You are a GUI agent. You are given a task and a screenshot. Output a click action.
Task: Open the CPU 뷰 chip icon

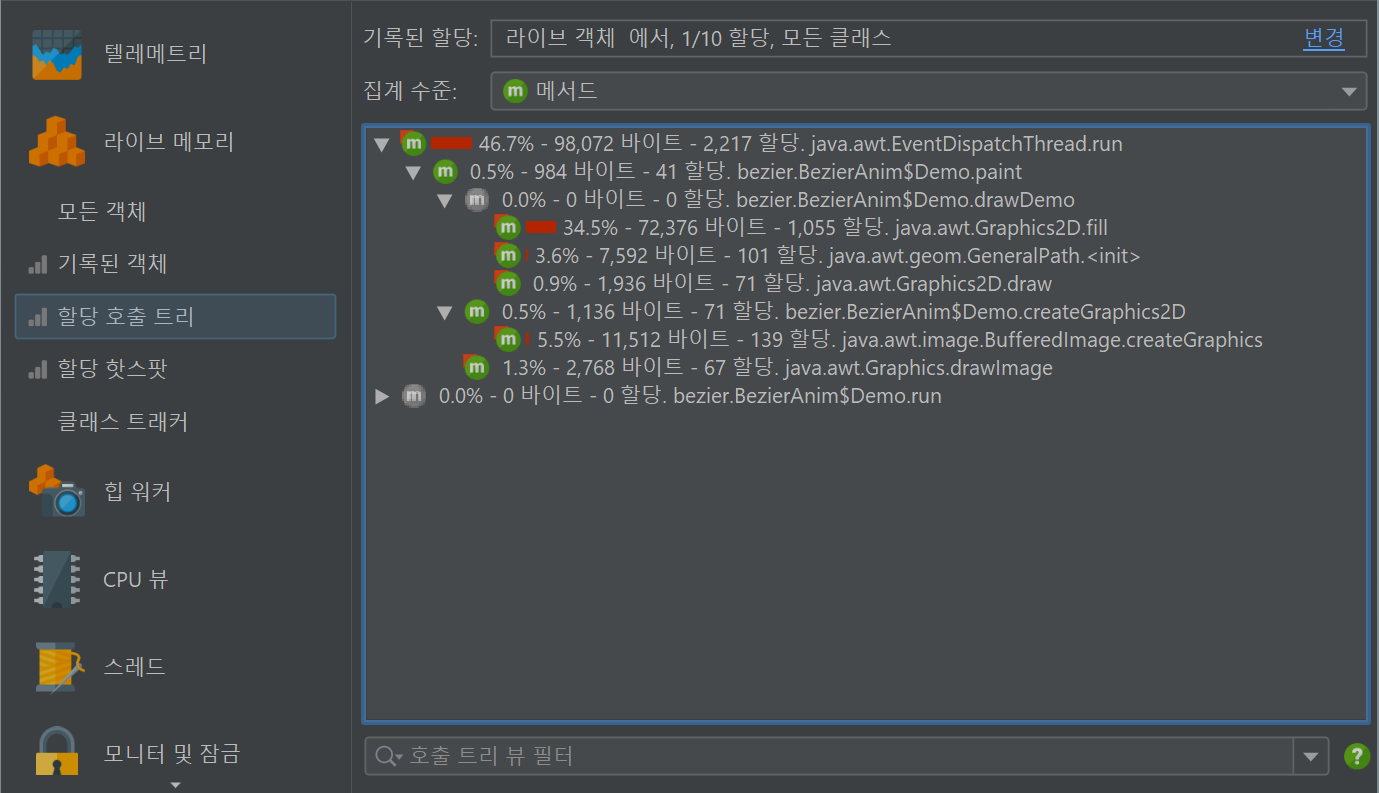57,579
